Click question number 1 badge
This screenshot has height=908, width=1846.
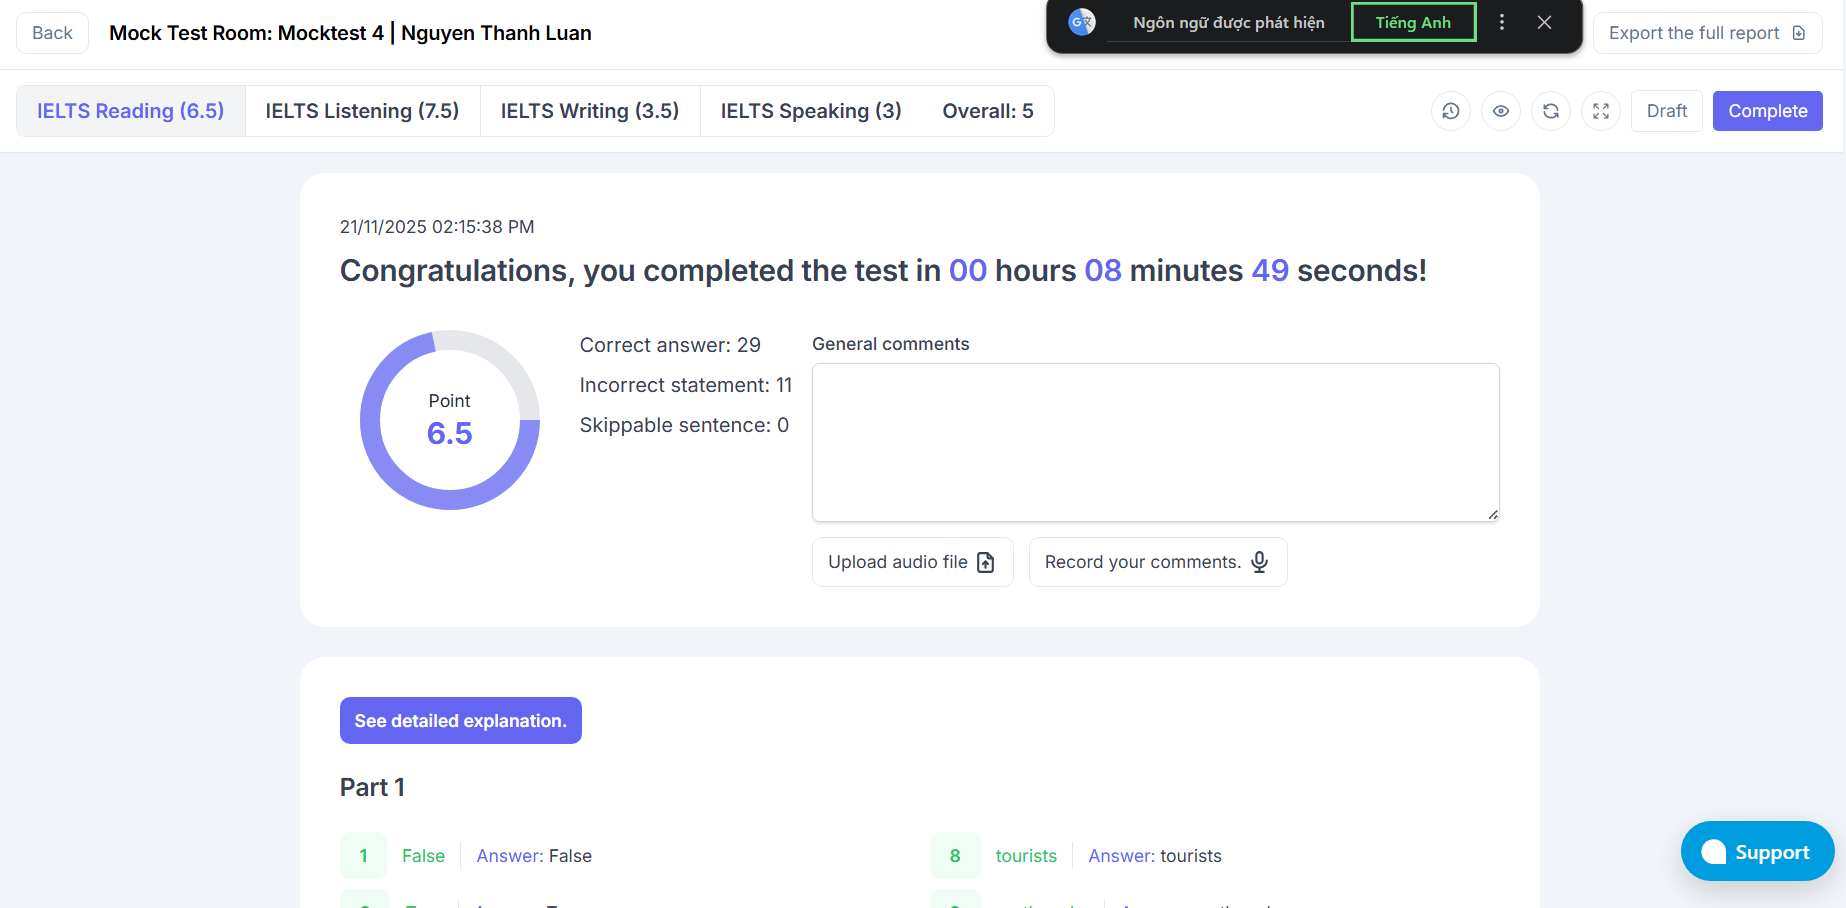pyautogui.click(x=364, y=856)
